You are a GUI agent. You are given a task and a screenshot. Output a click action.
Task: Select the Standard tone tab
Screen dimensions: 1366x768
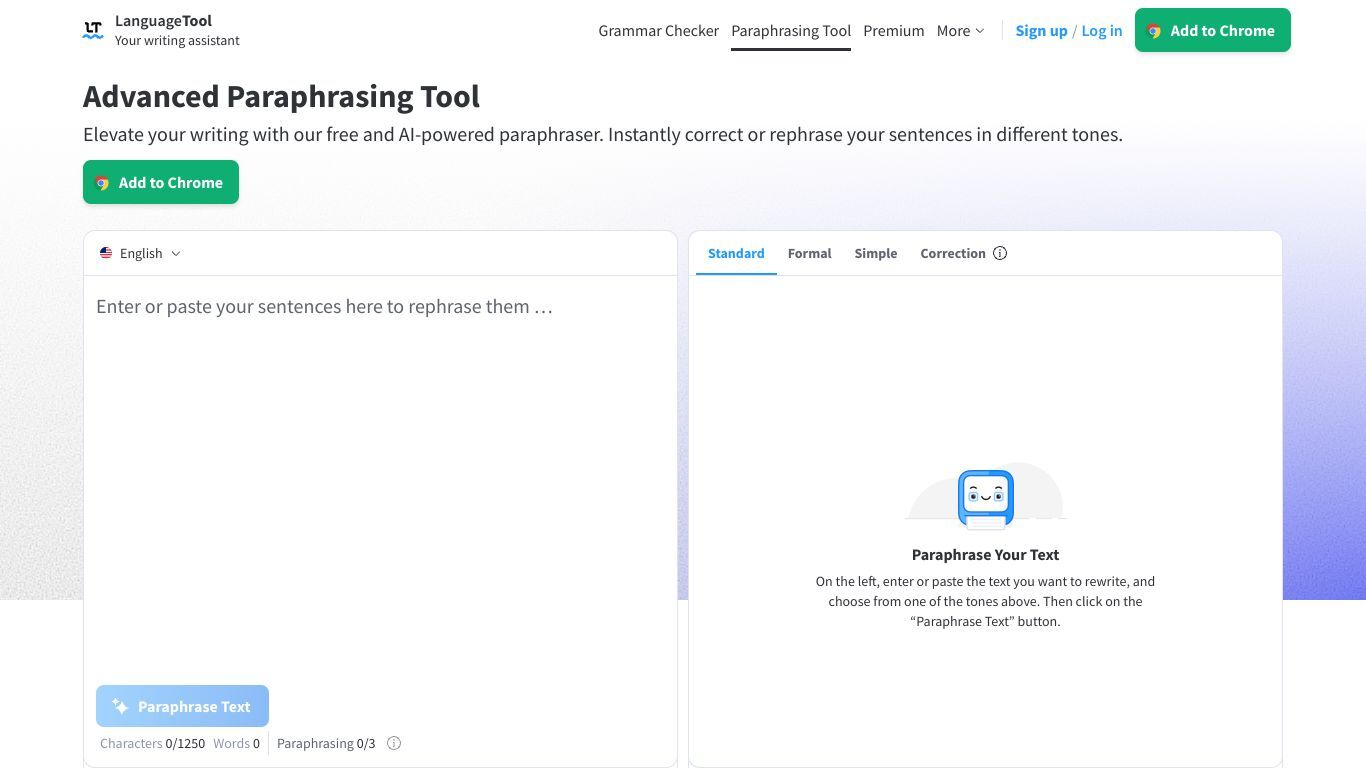pos(736,253)
